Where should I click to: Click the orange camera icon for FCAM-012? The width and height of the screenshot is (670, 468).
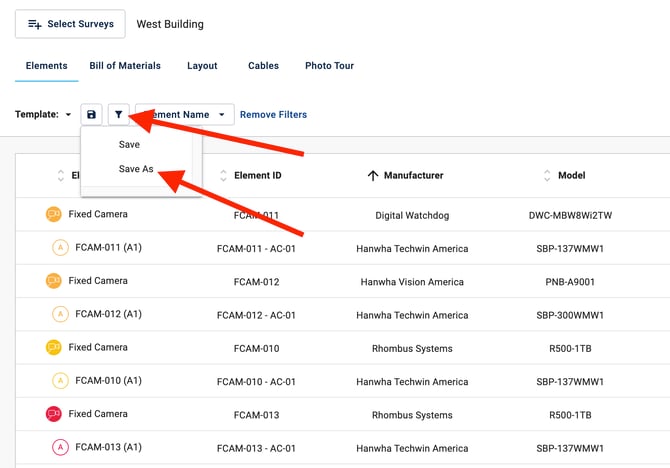[x=54, y=281]
